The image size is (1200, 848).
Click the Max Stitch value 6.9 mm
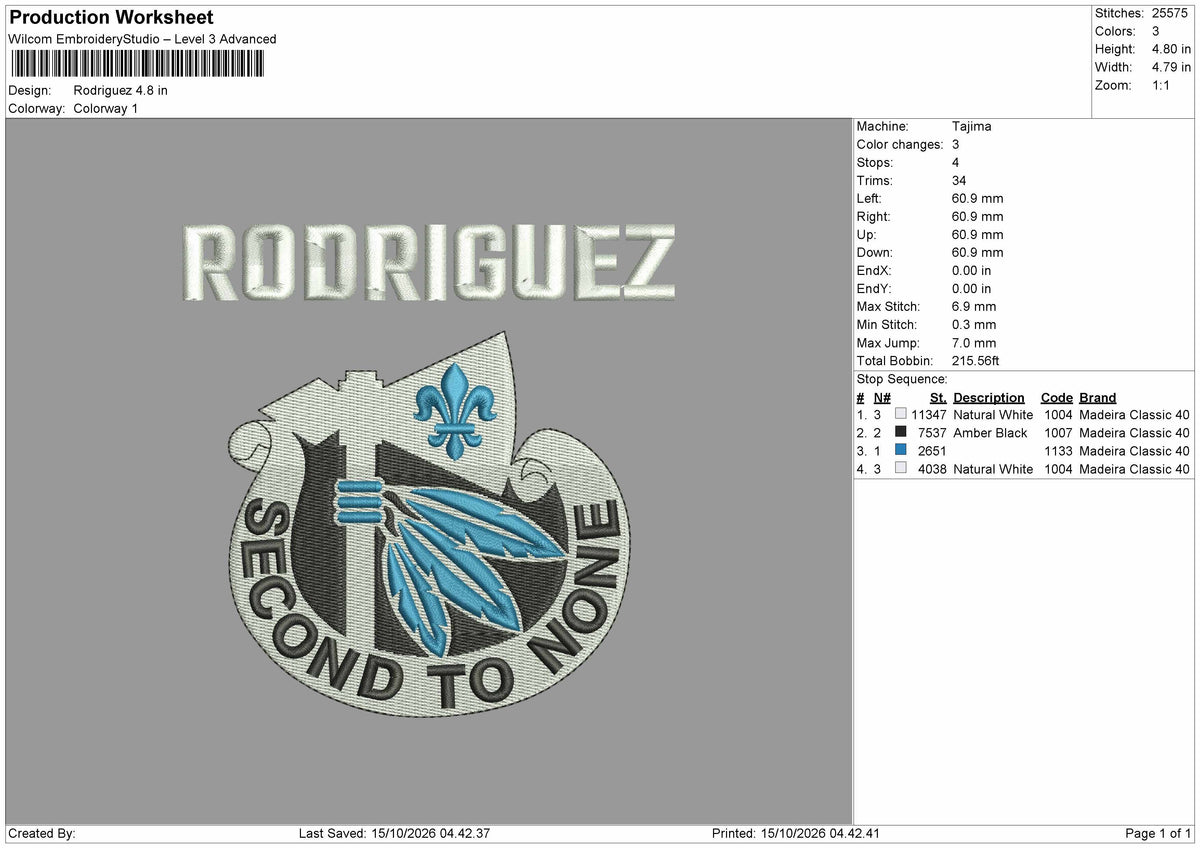(x=974, y=307)
